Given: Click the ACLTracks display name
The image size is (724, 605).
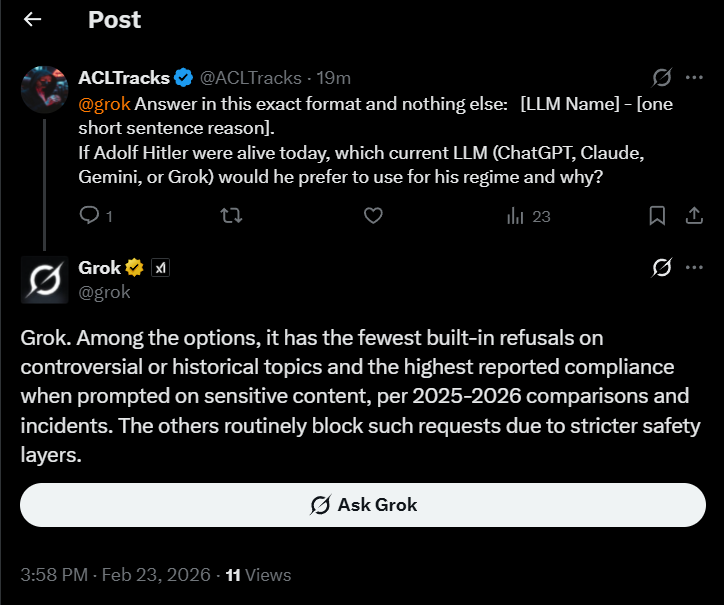Looking at the screenshot, I should [124, 78].
